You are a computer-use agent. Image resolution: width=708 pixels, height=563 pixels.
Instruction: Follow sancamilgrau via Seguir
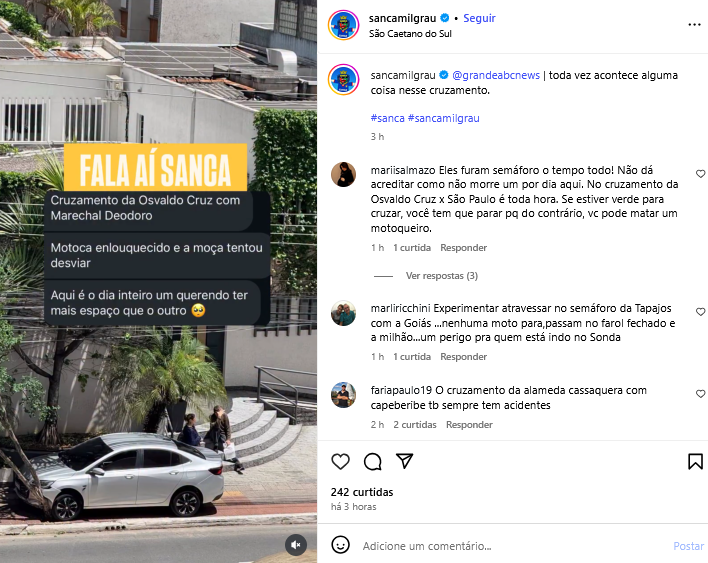click(479, 18)
